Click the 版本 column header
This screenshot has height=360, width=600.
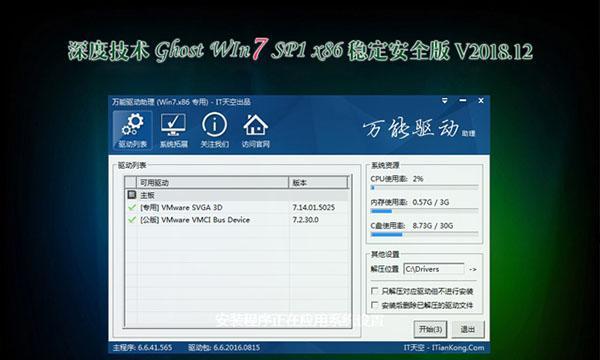click(318, 183)
